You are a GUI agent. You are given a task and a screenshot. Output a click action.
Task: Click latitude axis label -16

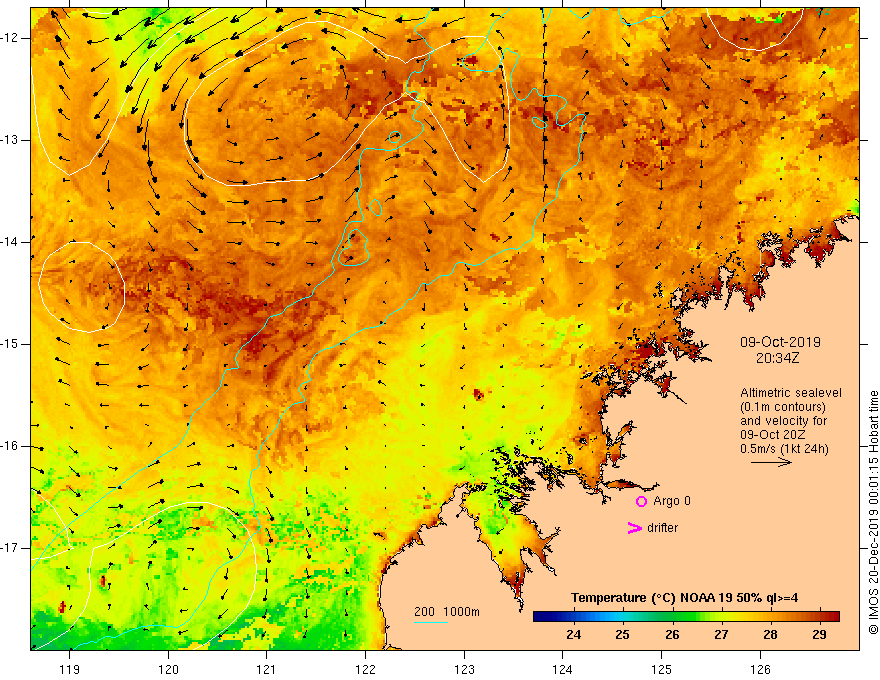11,446
